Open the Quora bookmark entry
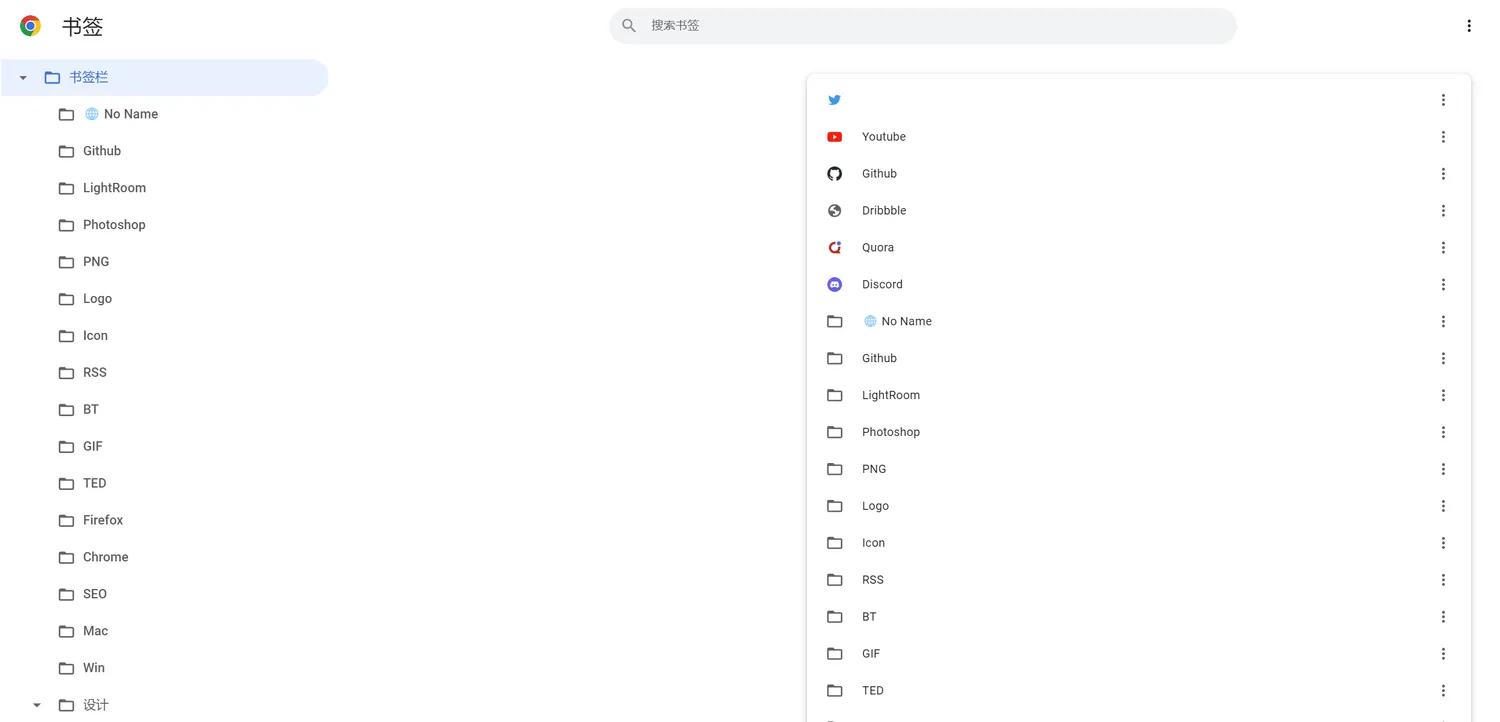The width and height of the screenshot is (1500, 722). [1139, 248]
